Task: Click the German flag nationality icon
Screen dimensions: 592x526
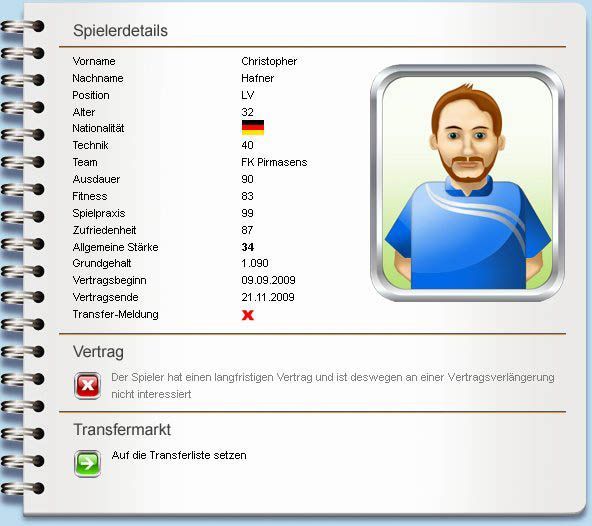Action: (253, 128)
